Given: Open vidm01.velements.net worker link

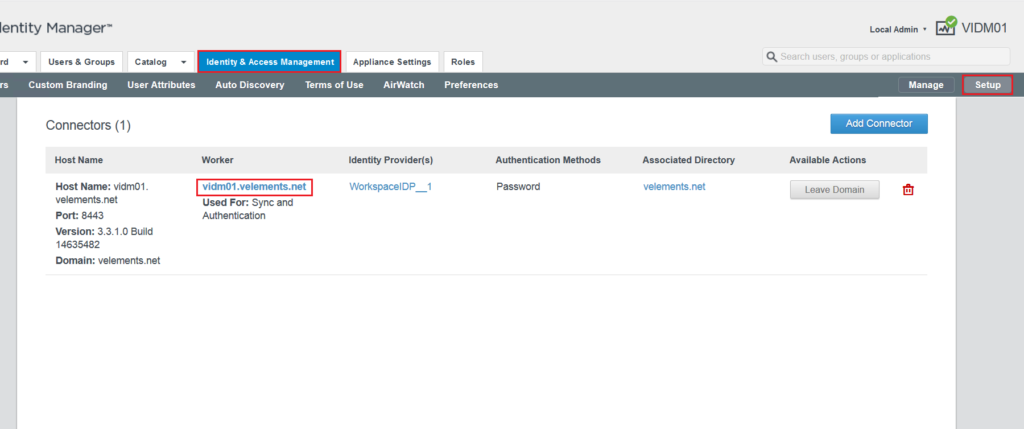Looking at the screenshot, I should 254,187.
